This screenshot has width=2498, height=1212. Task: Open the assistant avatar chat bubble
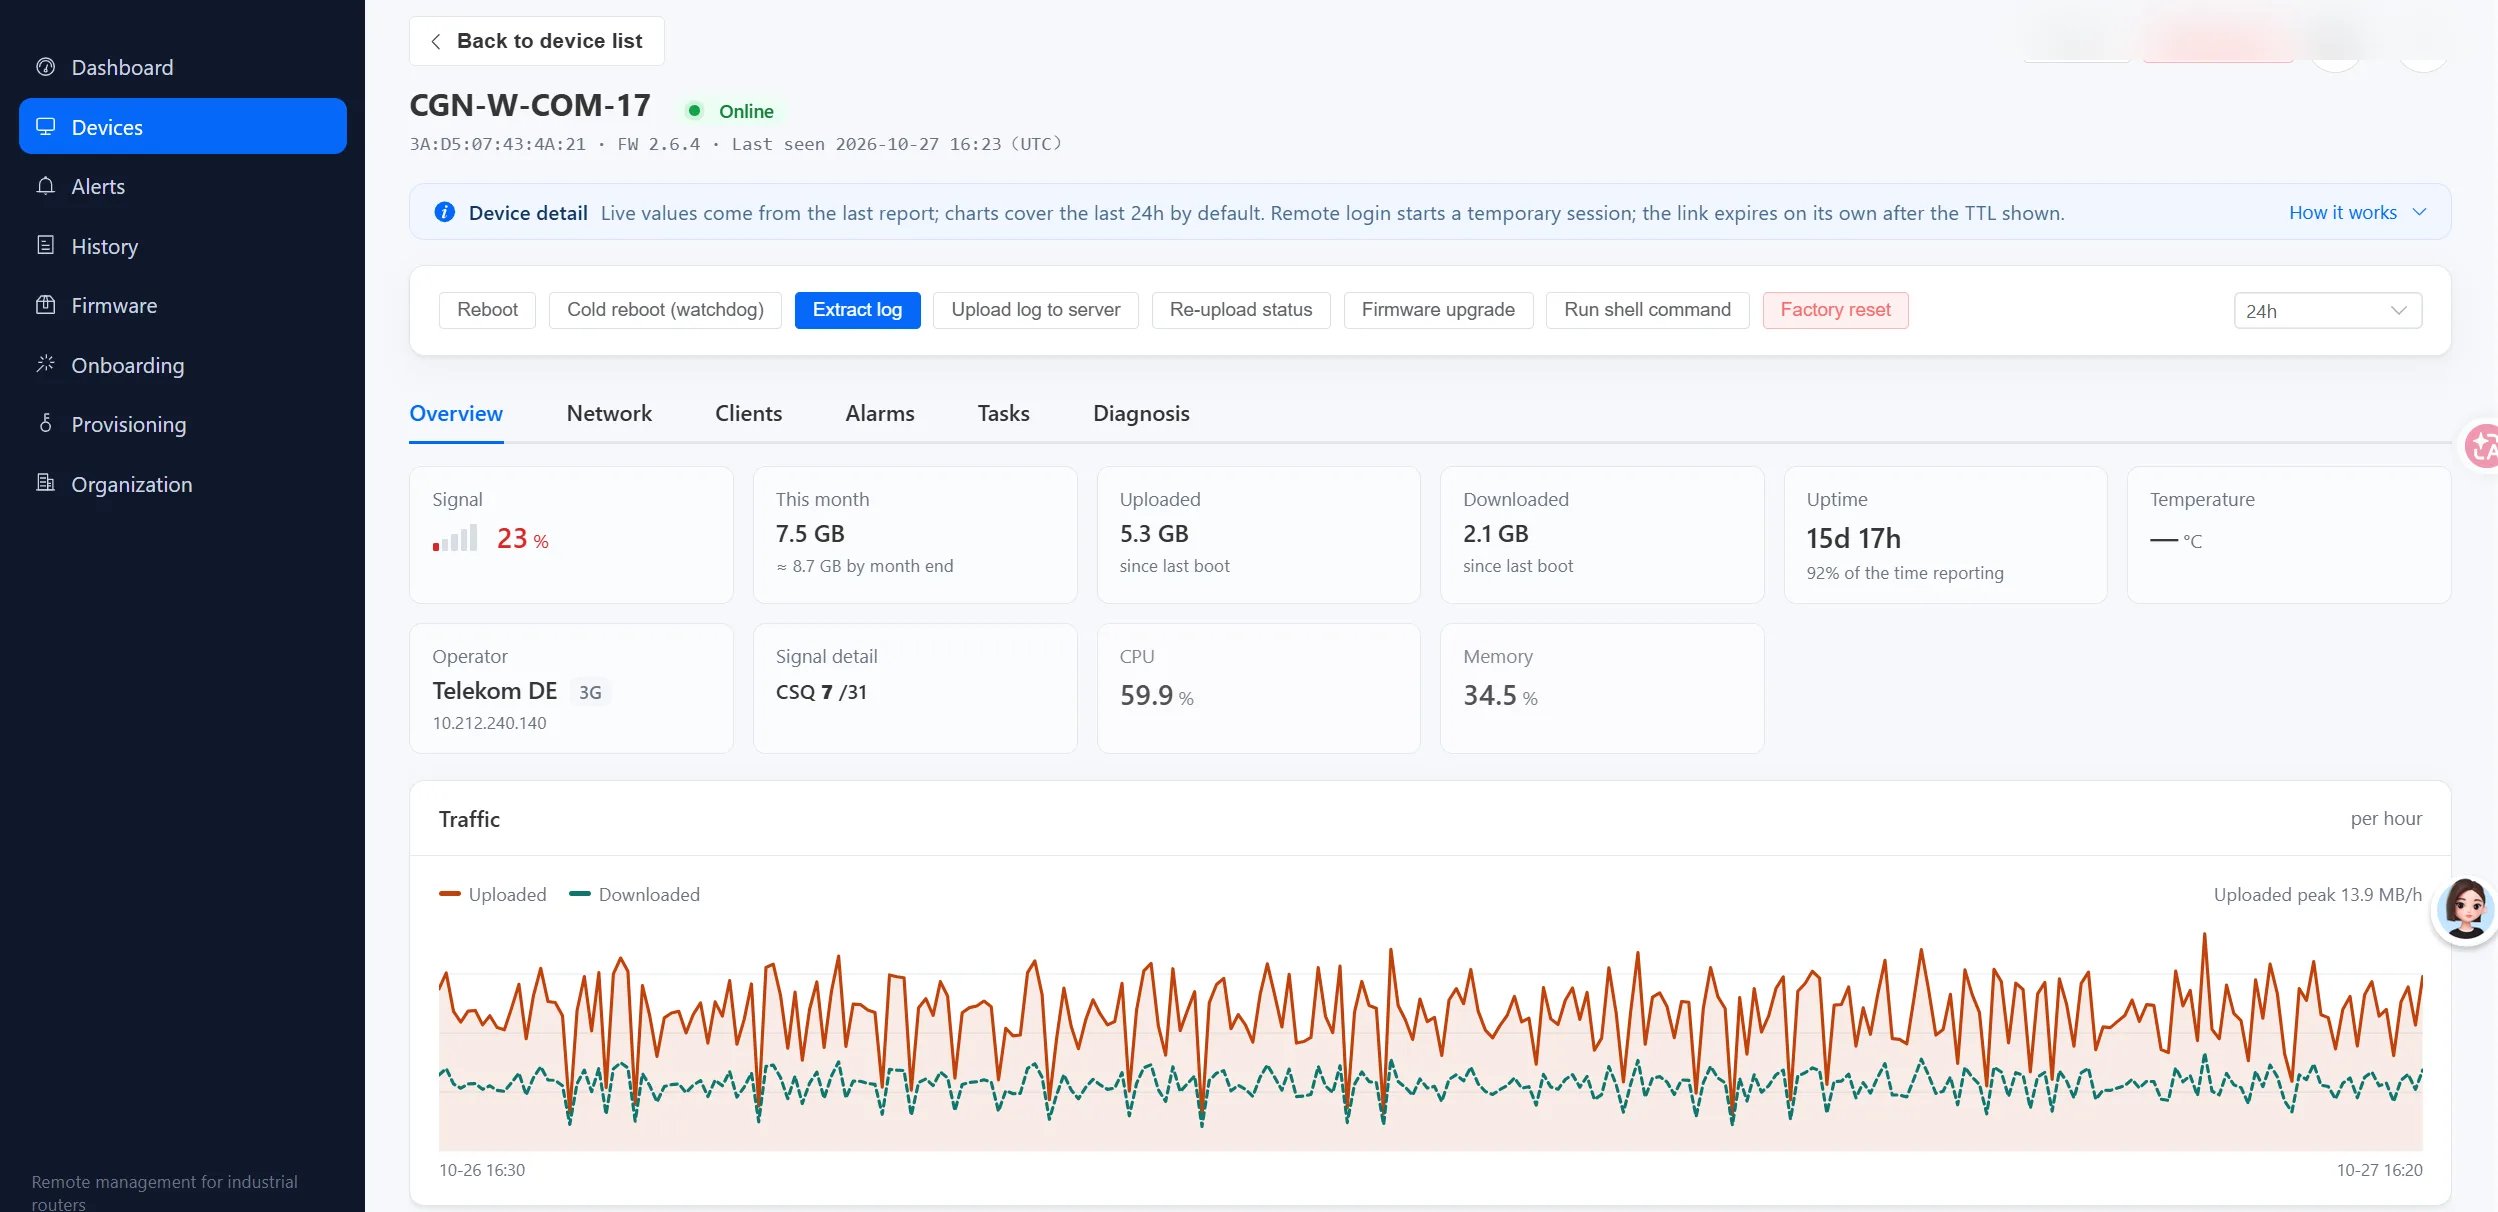(2465, 909)
